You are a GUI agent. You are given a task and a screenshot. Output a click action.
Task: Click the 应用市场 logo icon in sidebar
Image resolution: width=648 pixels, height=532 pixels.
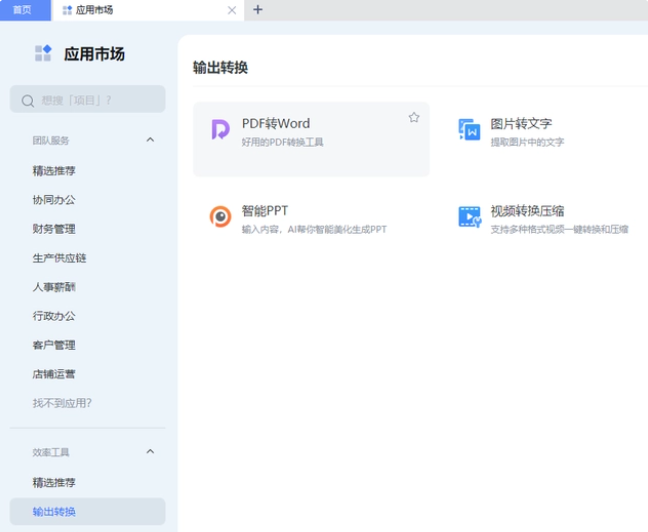(x=42, y=53)
